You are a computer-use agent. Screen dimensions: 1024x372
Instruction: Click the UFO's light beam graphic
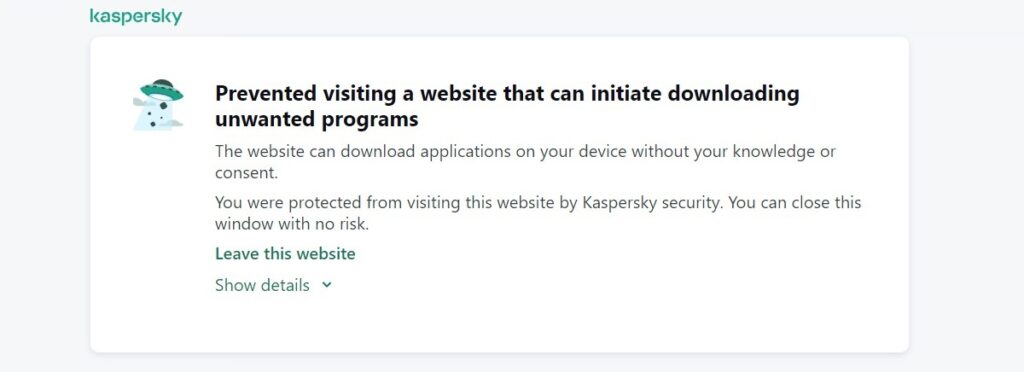153,116
